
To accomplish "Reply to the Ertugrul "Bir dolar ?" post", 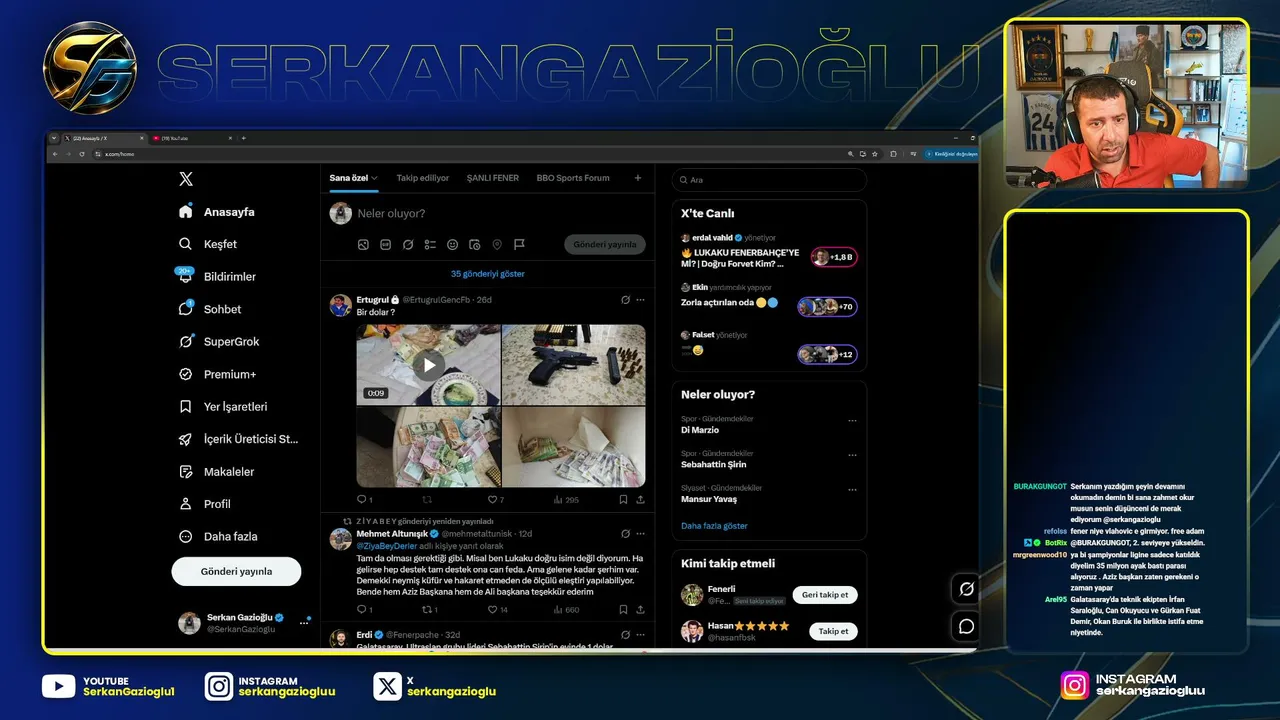I will tap(364, 499).
